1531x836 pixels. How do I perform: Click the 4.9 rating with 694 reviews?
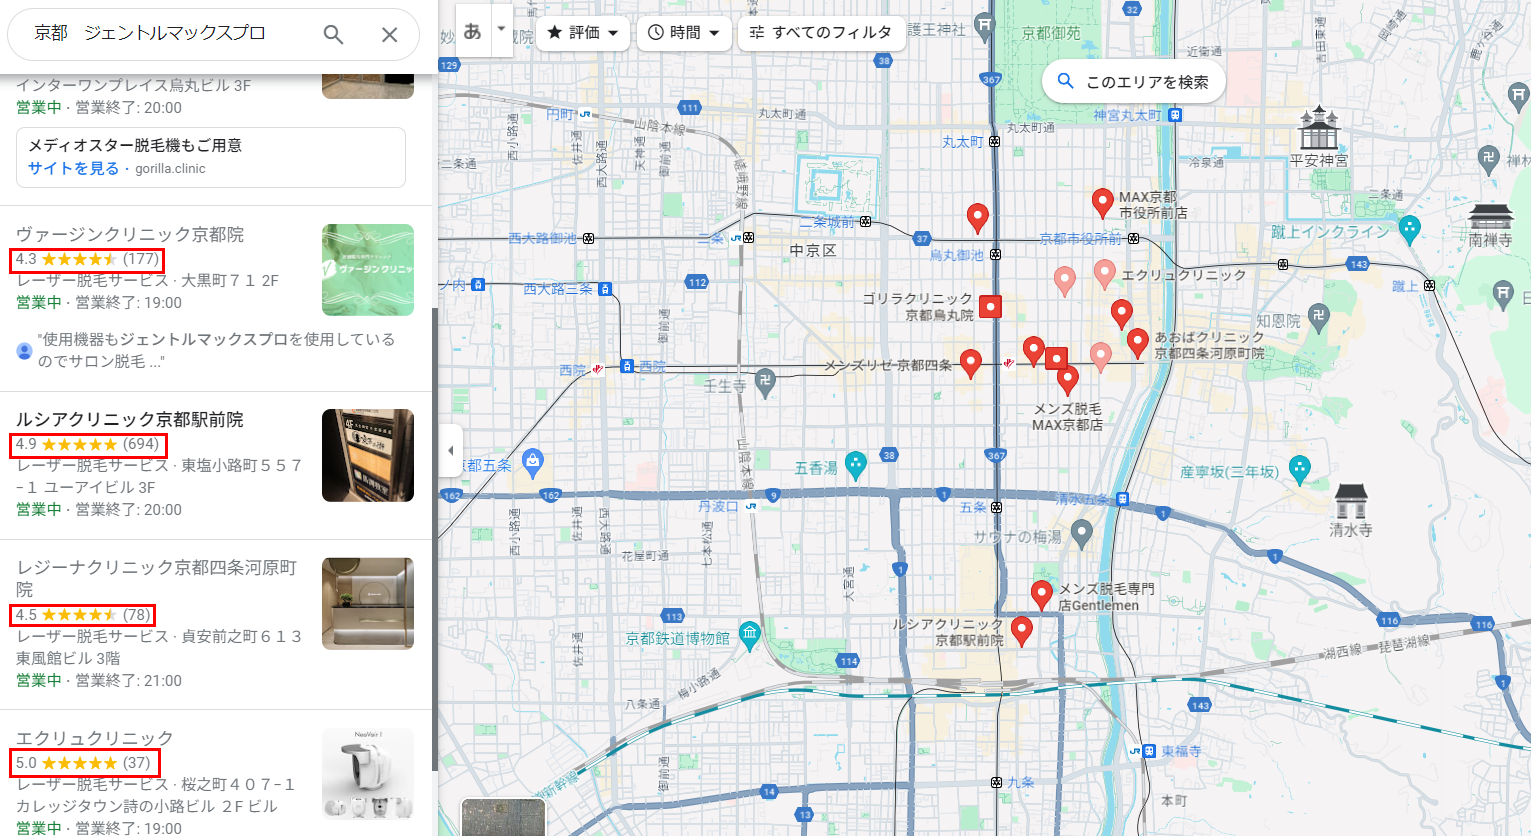(x=88, y=444)
